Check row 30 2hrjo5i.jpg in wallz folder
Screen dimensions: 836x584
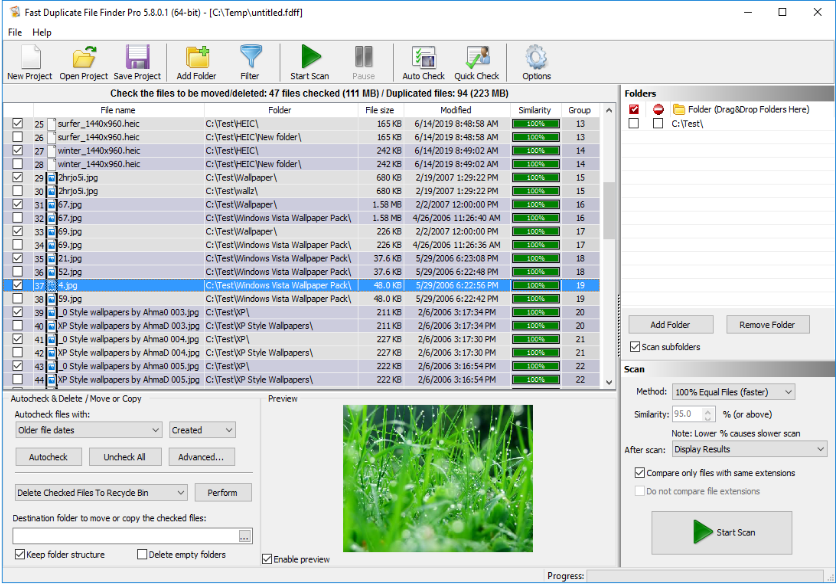tap(18, 191)
